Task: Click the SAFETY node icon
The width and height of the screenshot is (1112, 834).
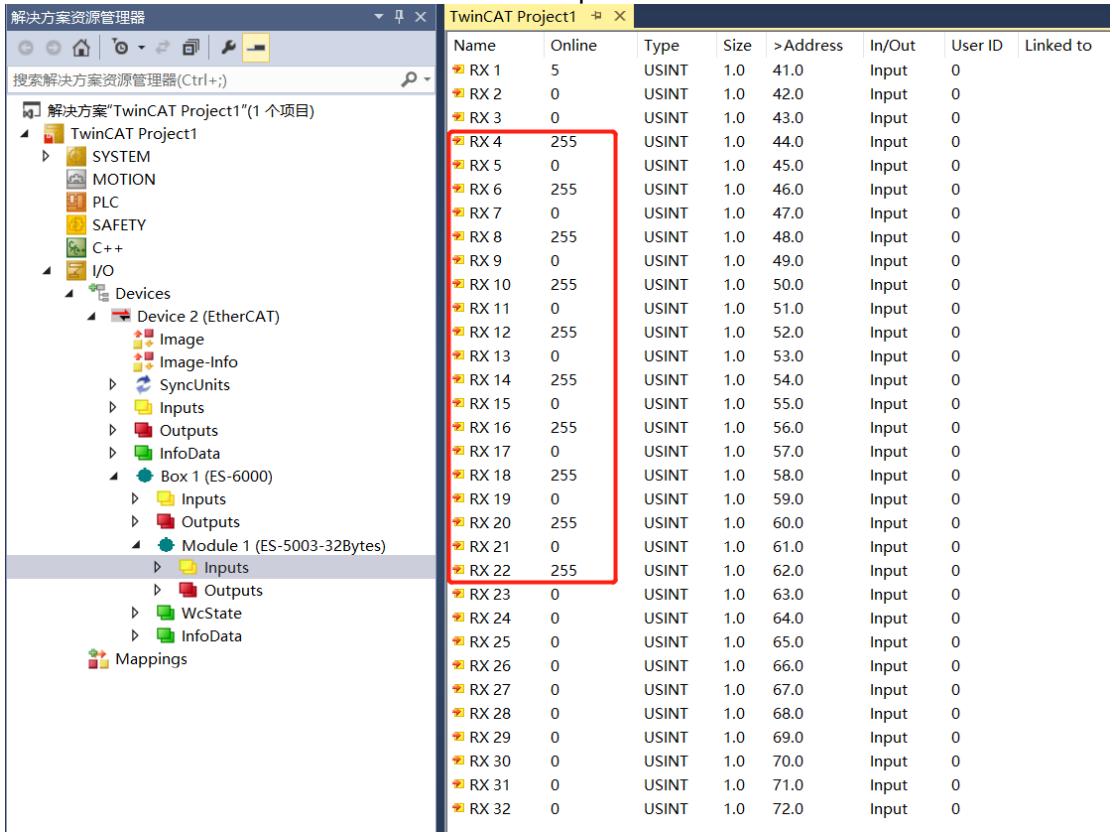Action: point(76,225)
